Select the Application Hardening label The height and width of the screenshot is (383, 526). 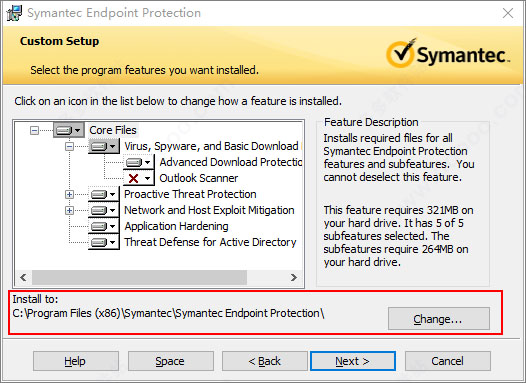point(176,226)
